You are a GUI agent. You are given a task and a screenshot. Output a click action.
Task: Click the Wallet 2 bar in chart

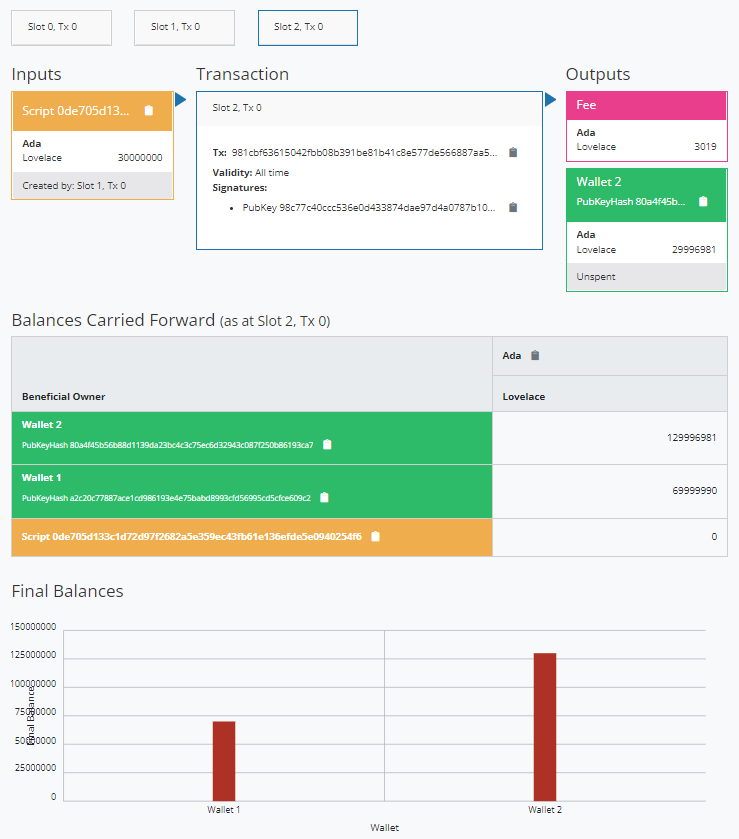(x=545, y=726)
